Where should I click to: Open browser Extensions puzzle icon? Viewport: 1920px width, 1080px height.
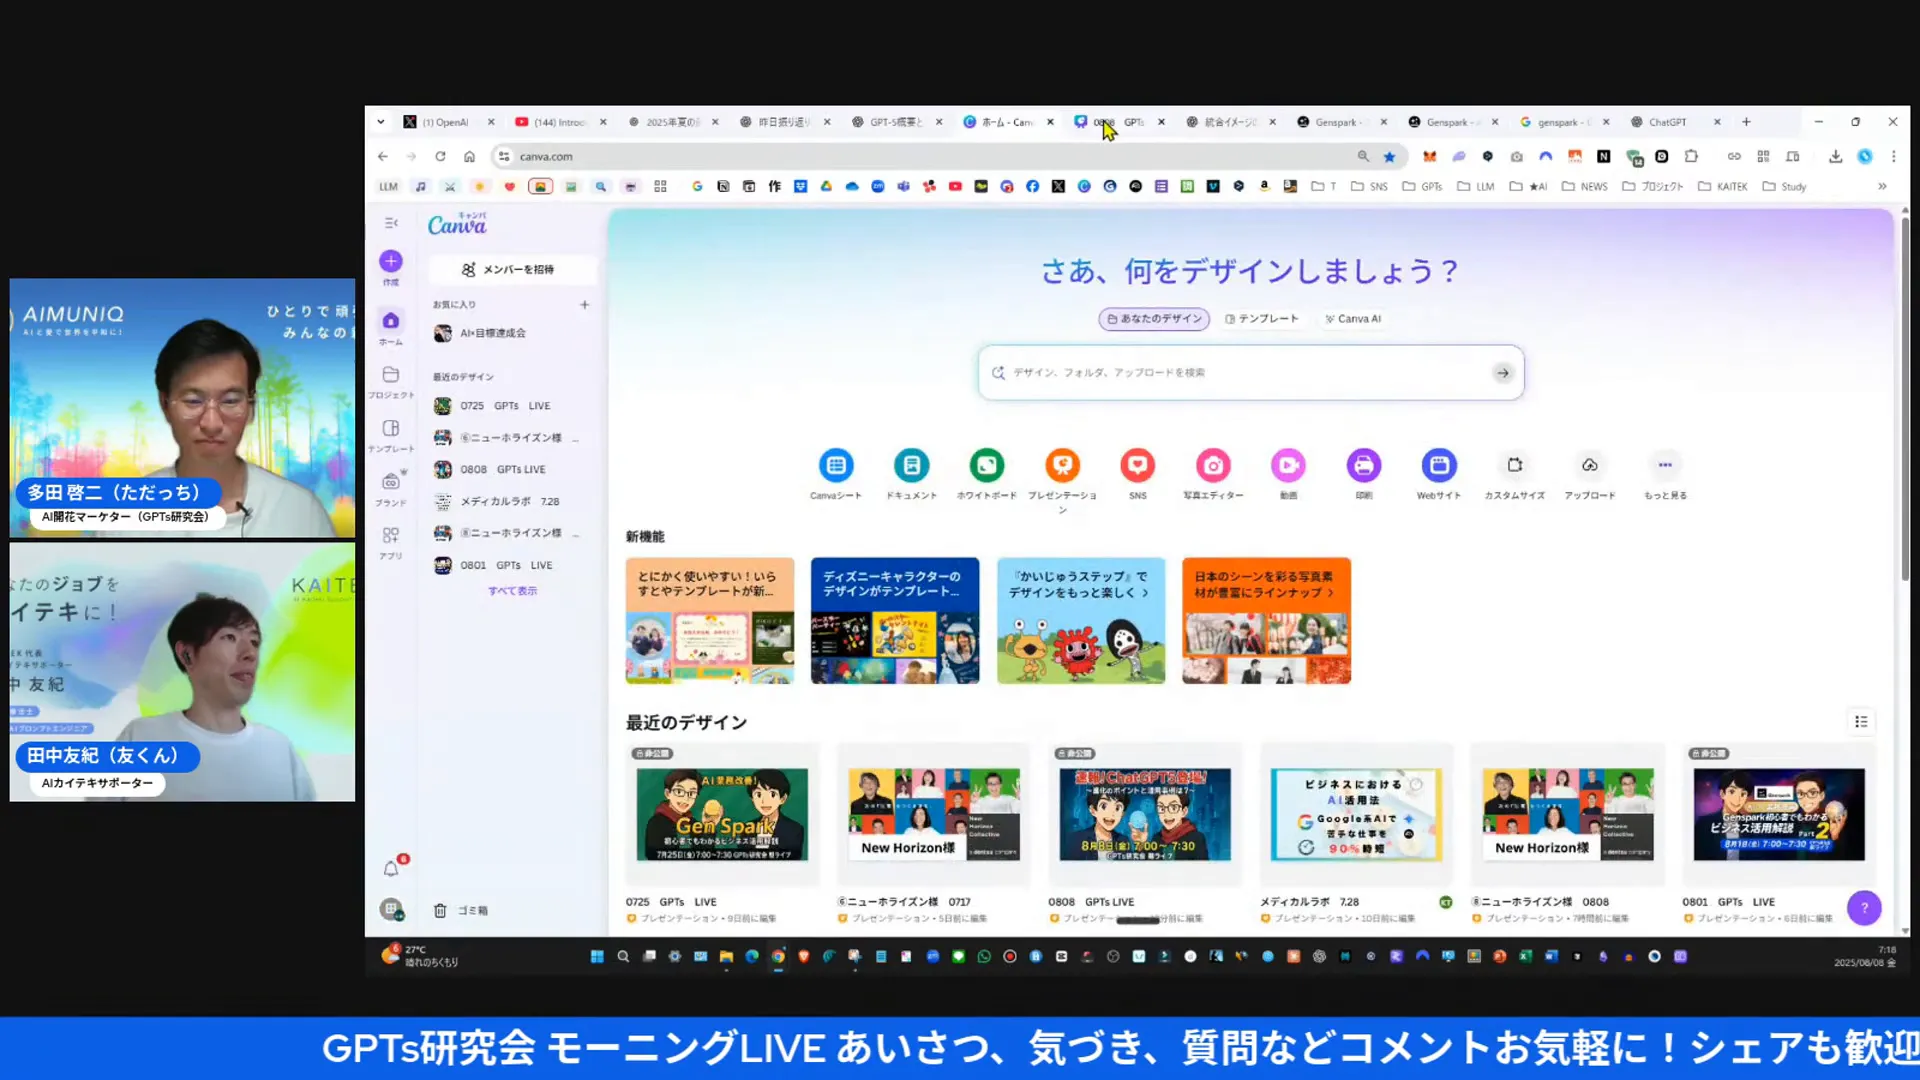coord(1691,157)
